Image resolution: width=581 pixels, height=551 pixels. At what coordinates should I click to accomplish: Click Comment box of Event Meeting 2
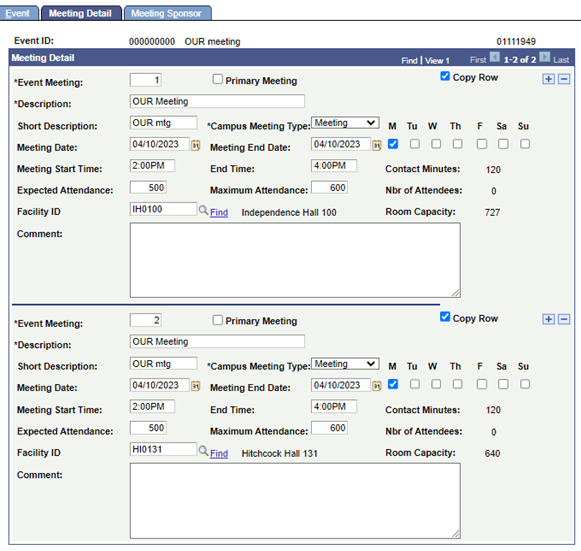pyautogui.click(x=295, y=501)
